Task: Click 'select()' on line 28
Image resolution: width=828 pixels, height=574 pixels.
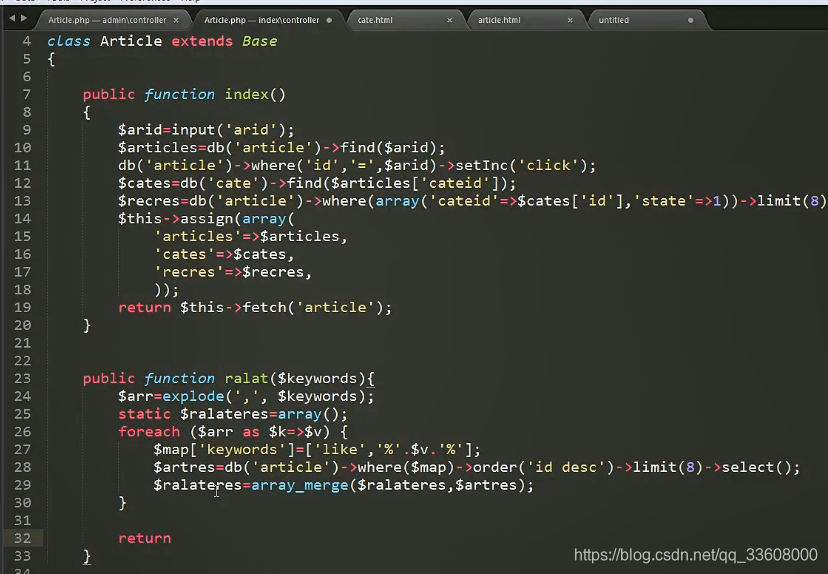Action: click(756, 467)
